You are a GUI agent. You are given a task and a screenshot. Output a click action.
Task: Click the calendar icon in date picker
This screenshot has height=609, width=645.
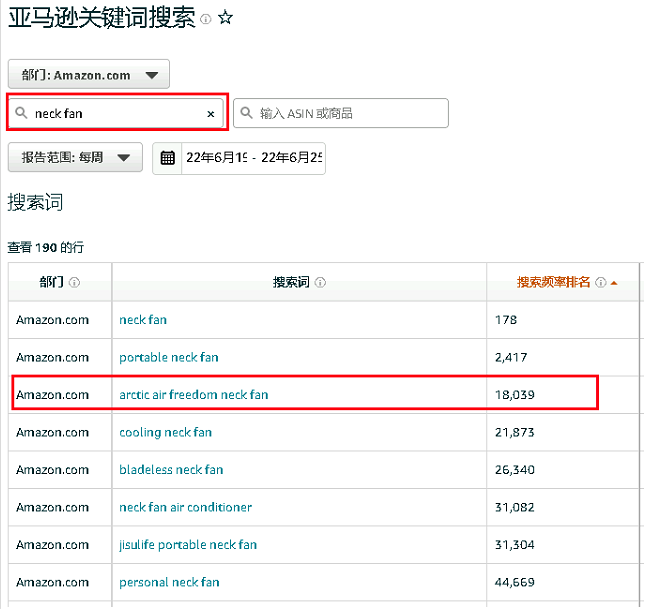tap(168, 158)
